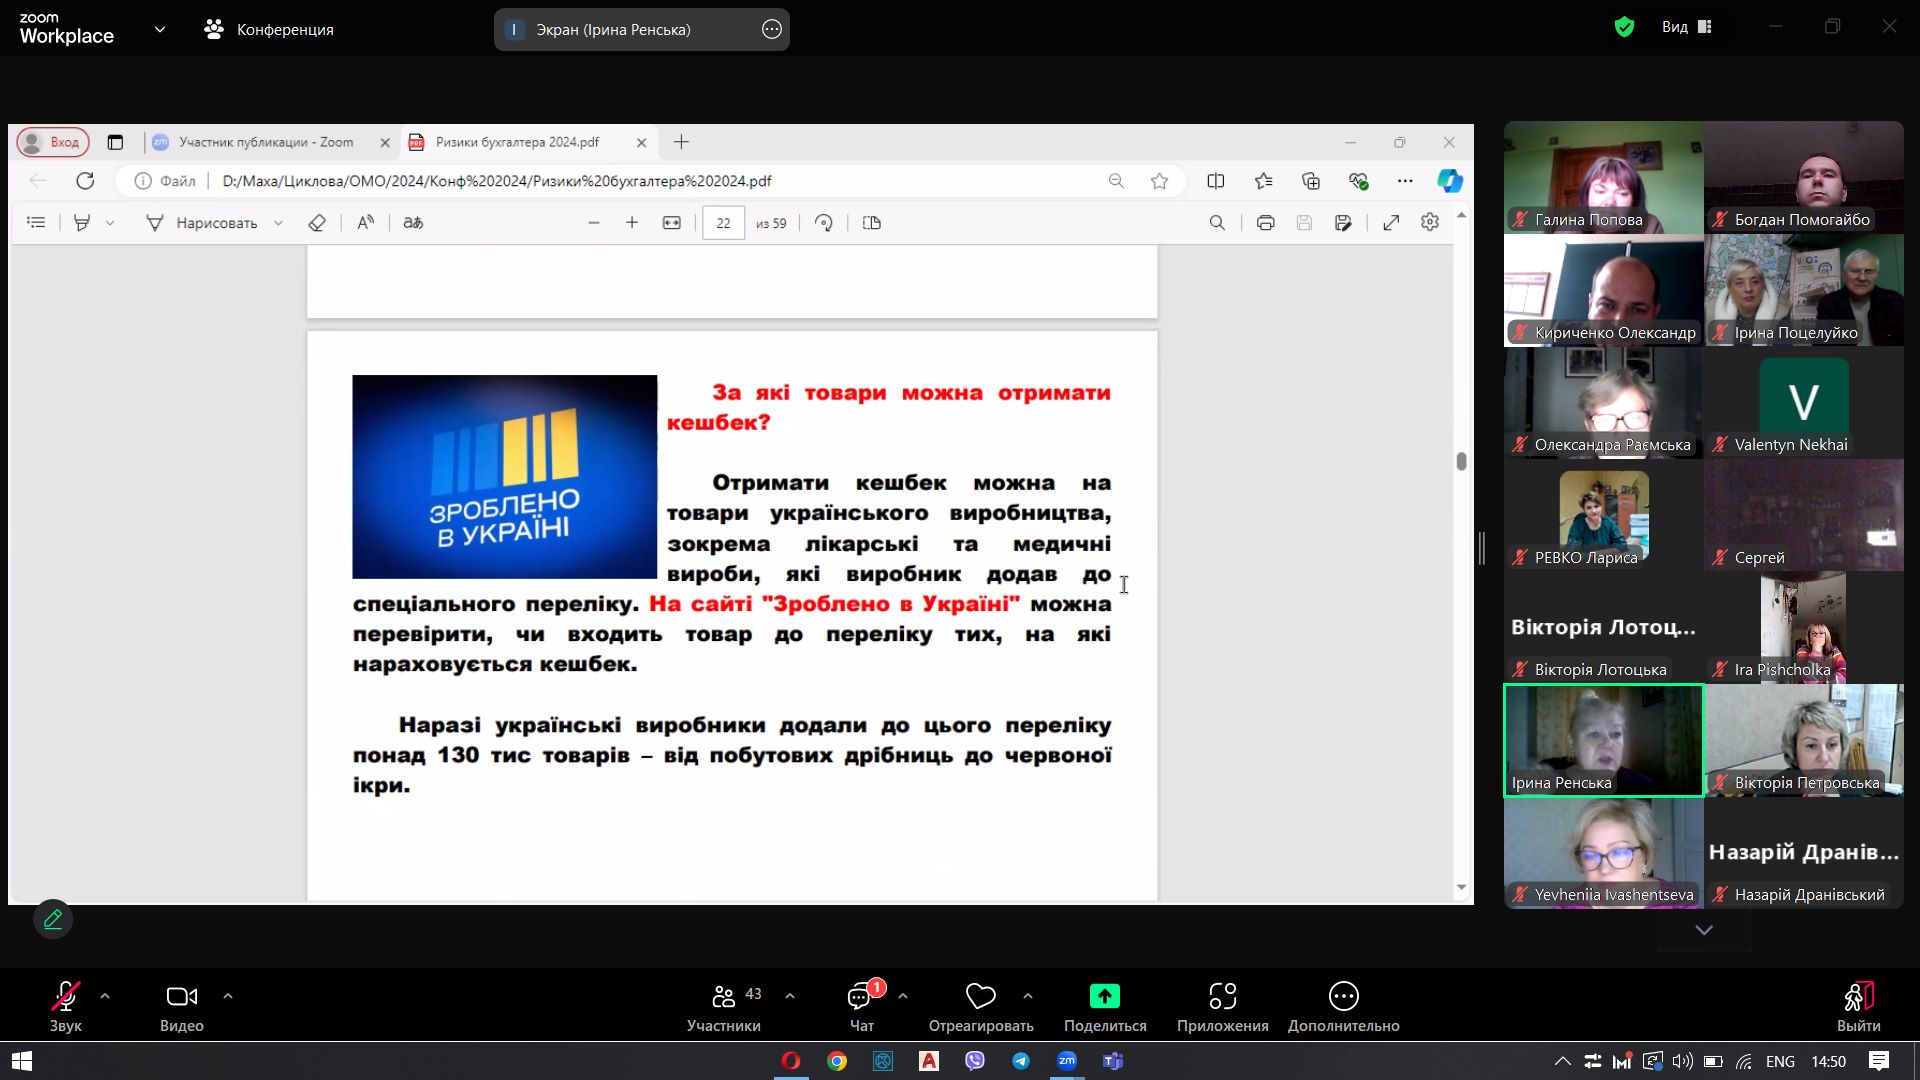Expand audio options arrow next to Звук

tap(105, 996)
